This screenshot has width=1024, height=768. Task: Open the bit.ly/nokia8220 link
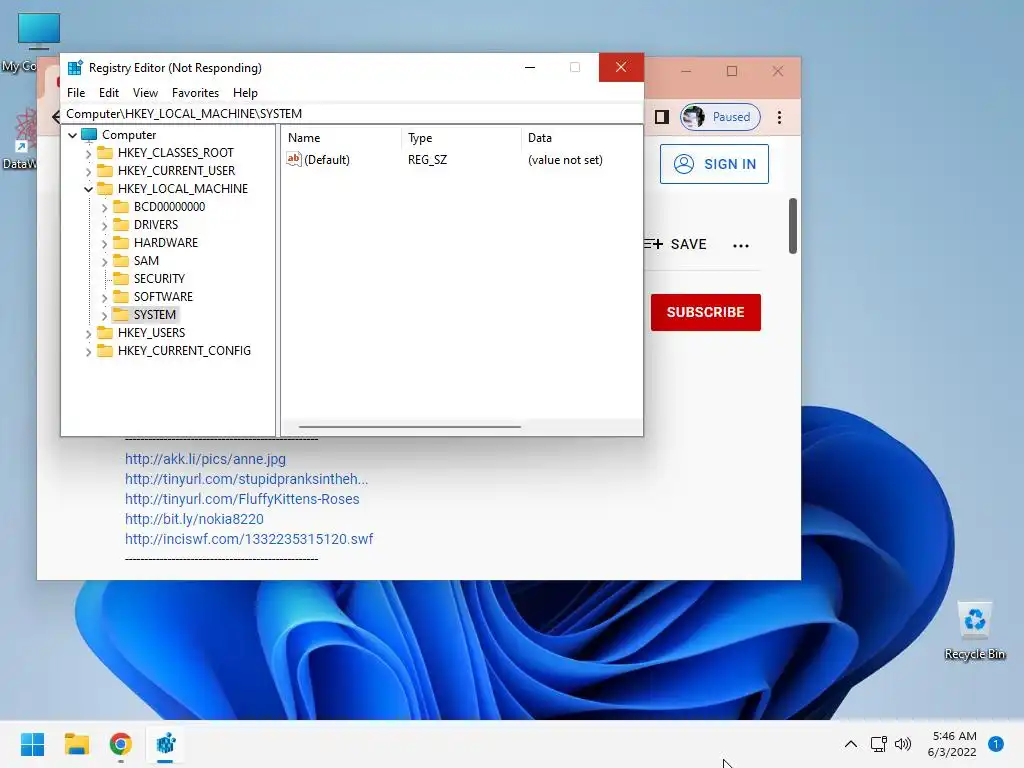point(194,519)
